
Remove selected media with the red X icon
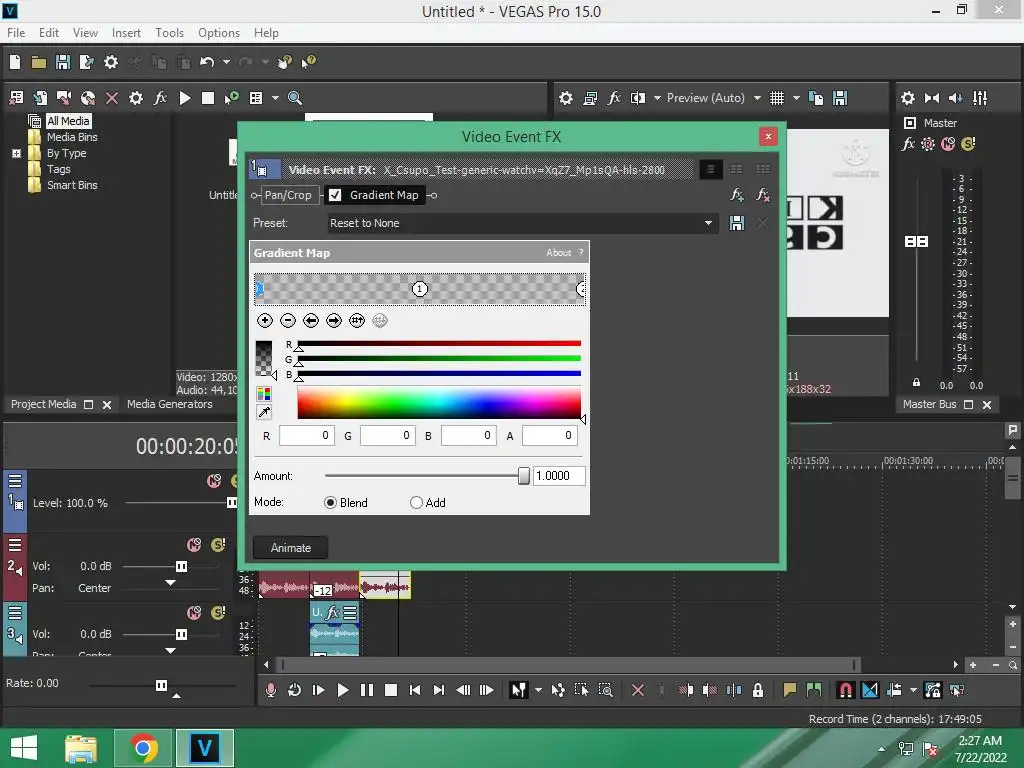click(x=112, y=98)
